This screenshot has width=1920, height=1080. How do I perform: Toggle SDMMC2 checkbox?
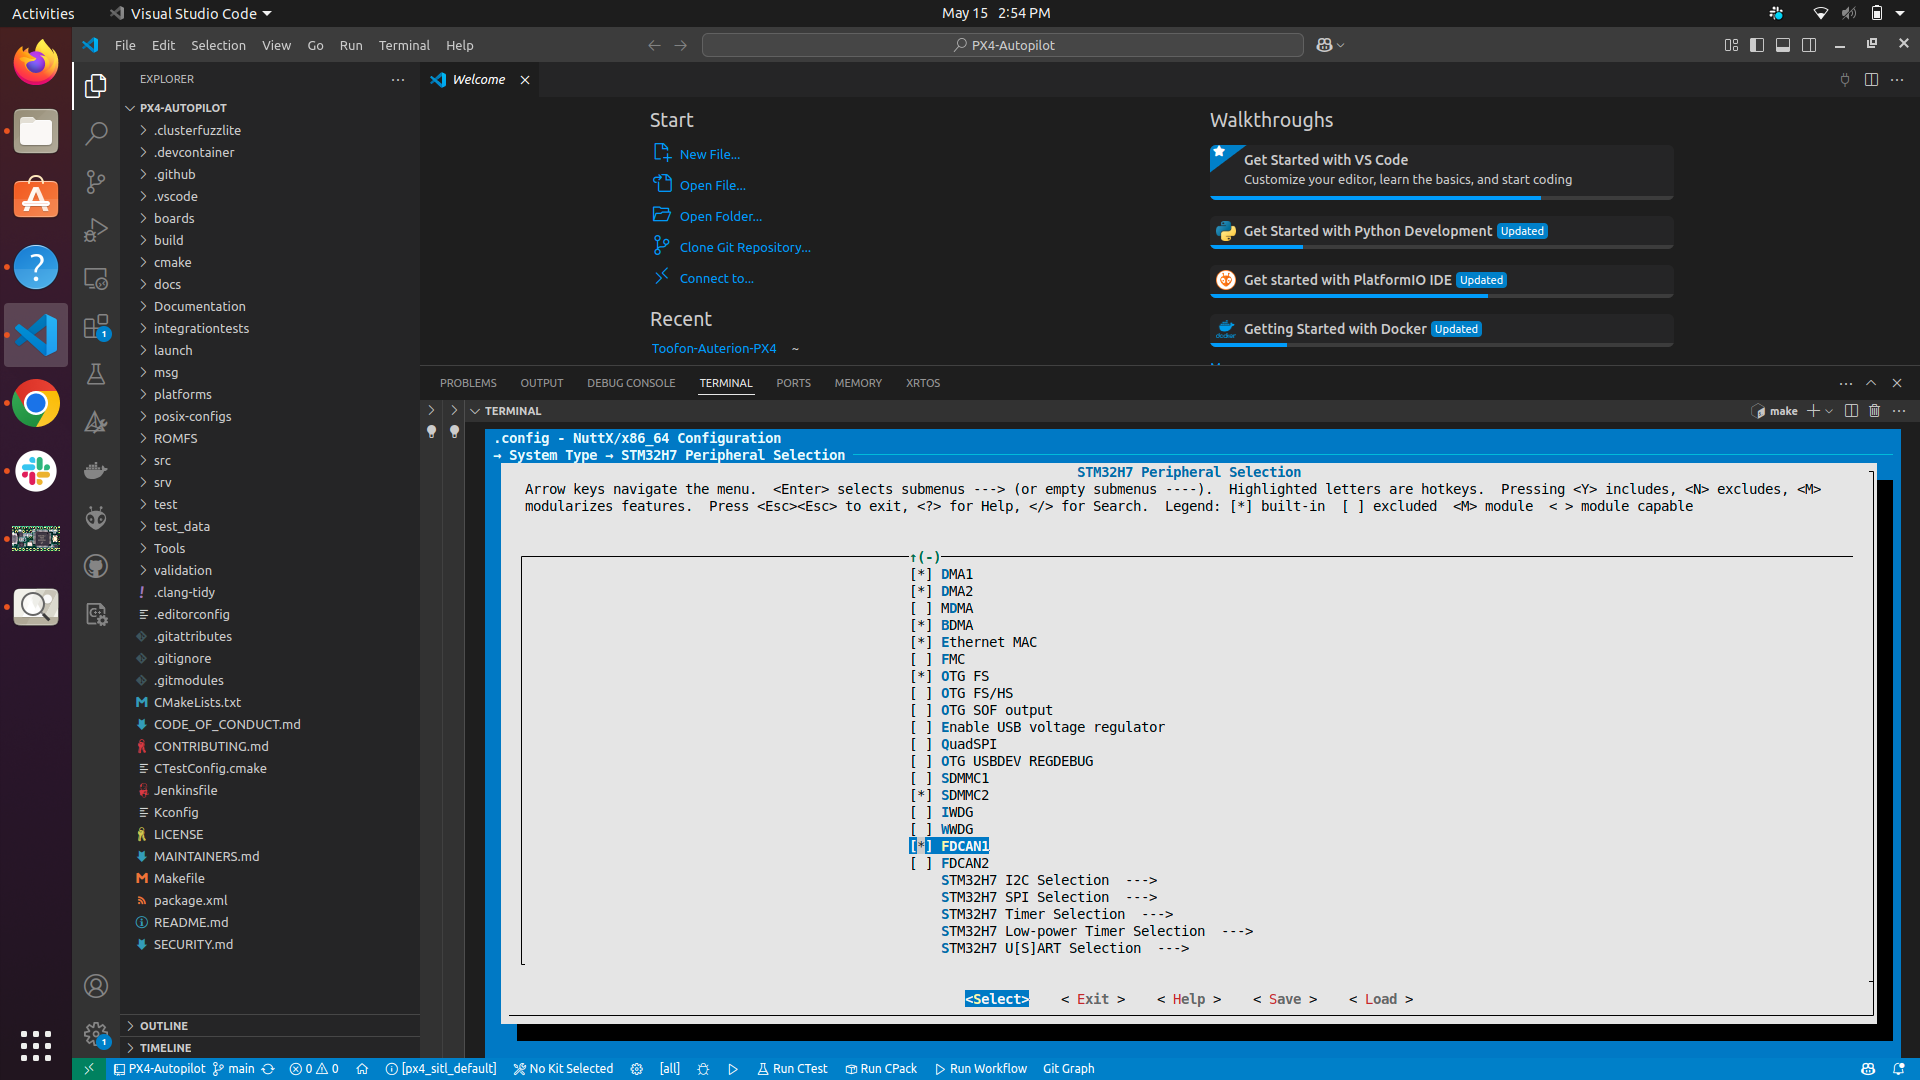921,795
